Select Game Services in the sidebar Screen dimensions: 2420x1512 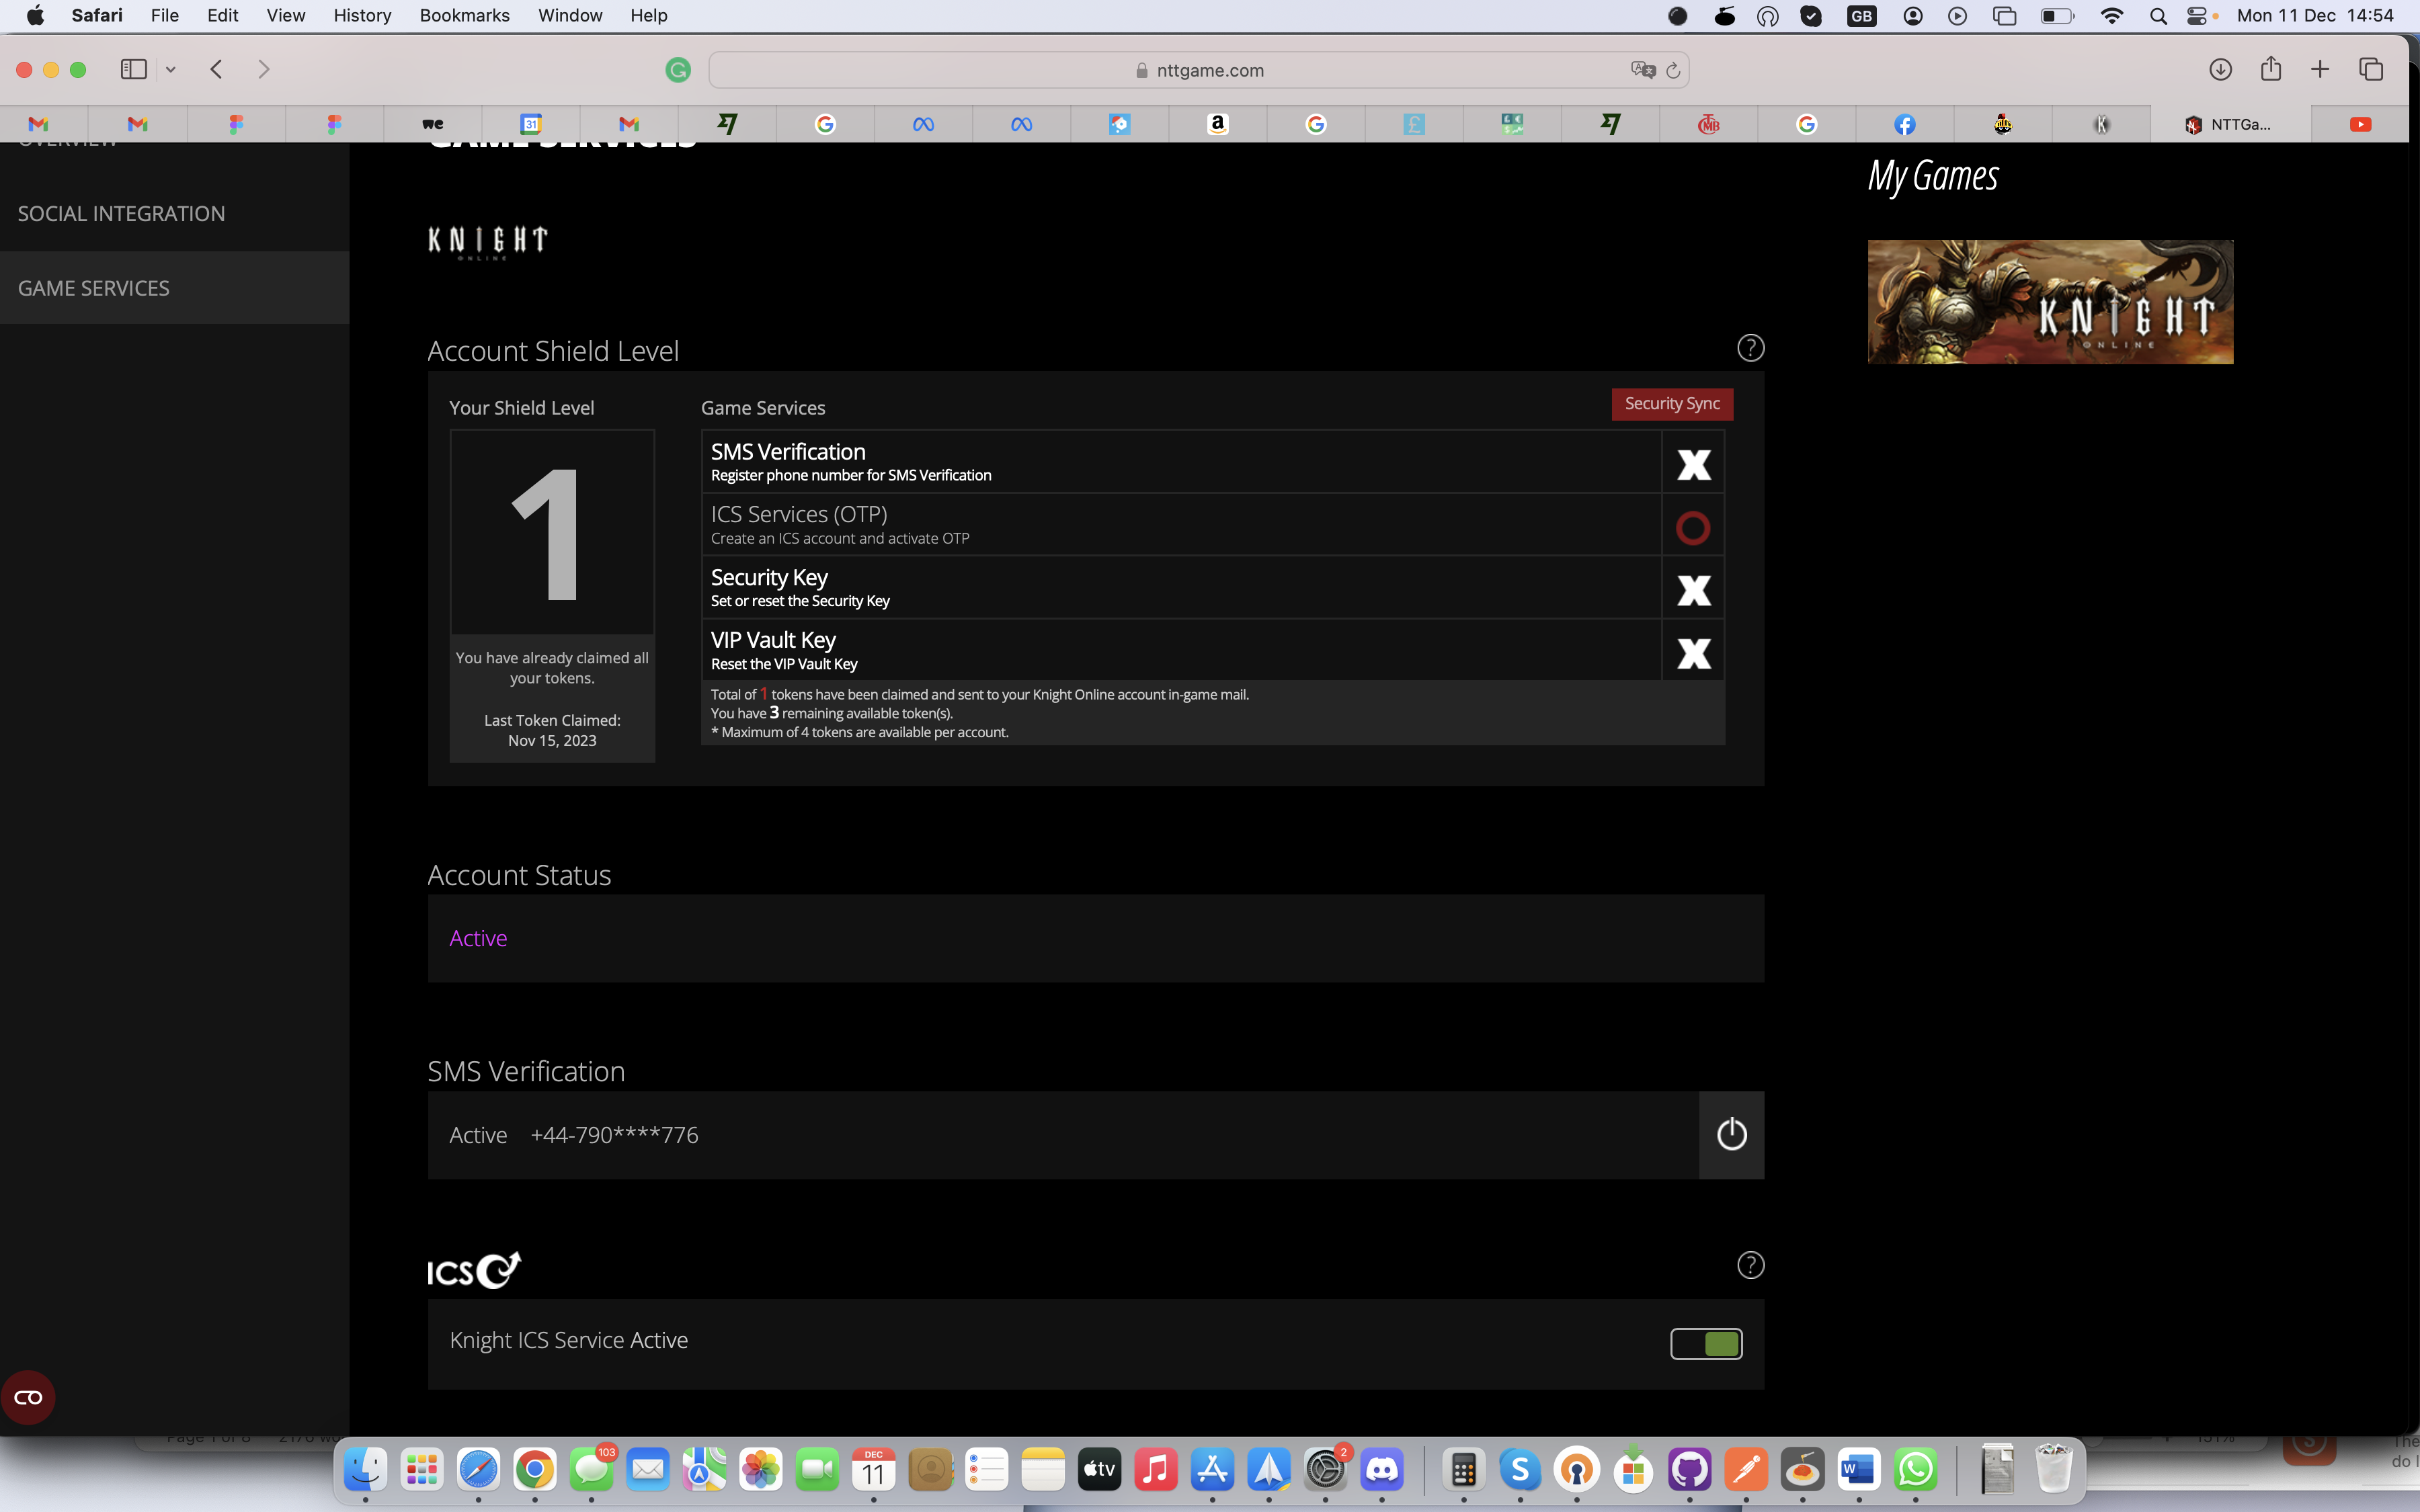click(94, 288)
